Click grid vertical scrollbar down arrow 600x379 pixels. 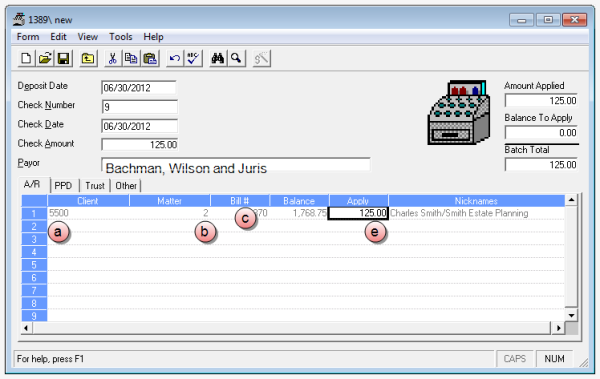tap(571, 315)
